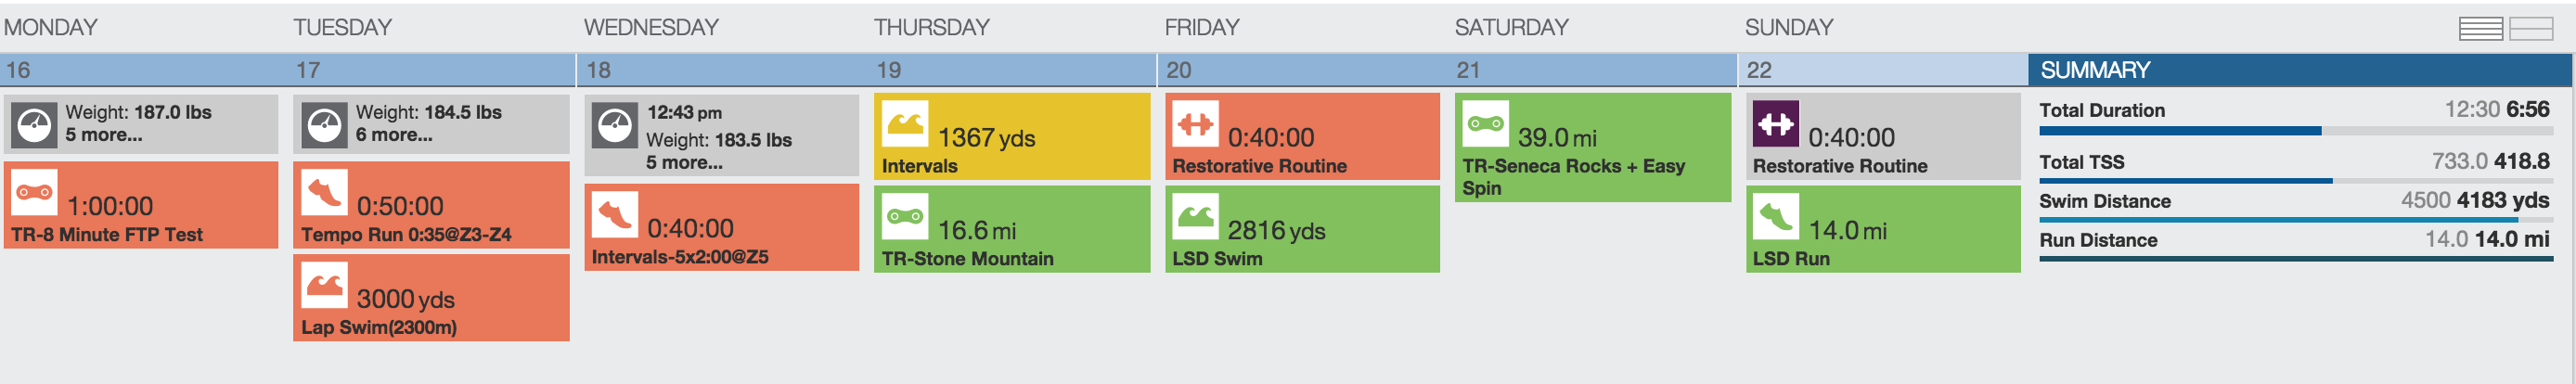2576x384 pixels.
Task: Open Monday's weight metrics gauge icon
Action: pos(34,125)
